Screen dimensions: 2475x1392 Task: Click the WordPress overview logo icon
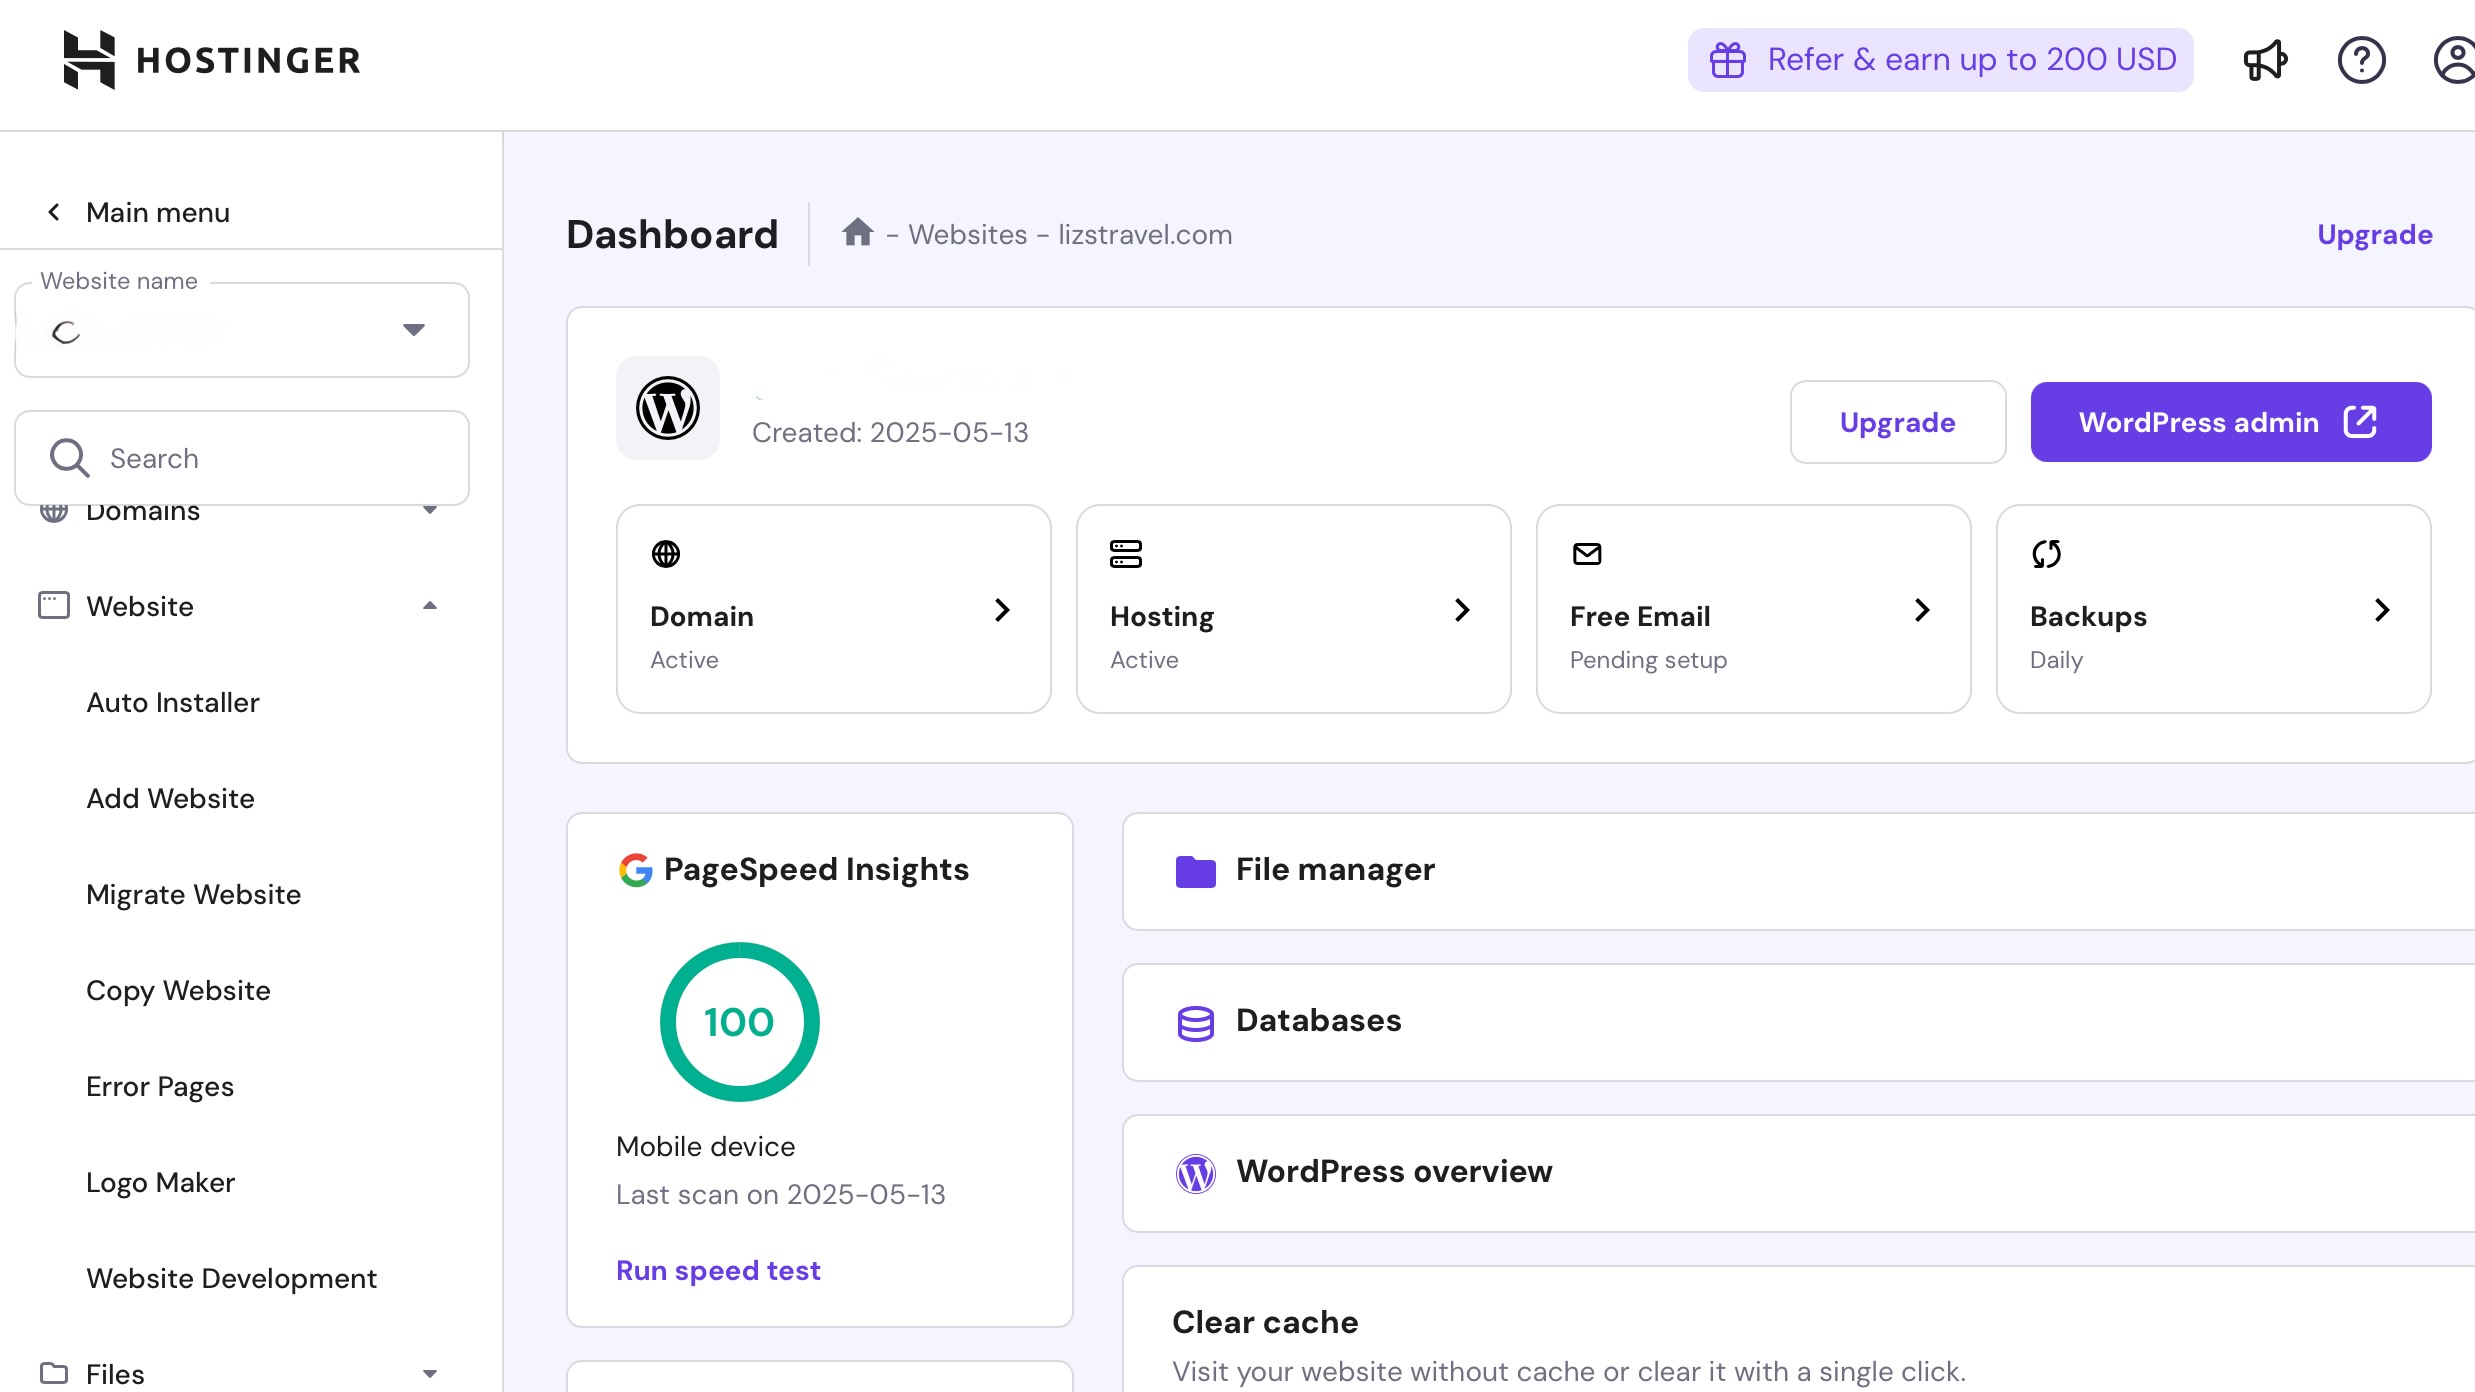[x=1195, y=1173]
